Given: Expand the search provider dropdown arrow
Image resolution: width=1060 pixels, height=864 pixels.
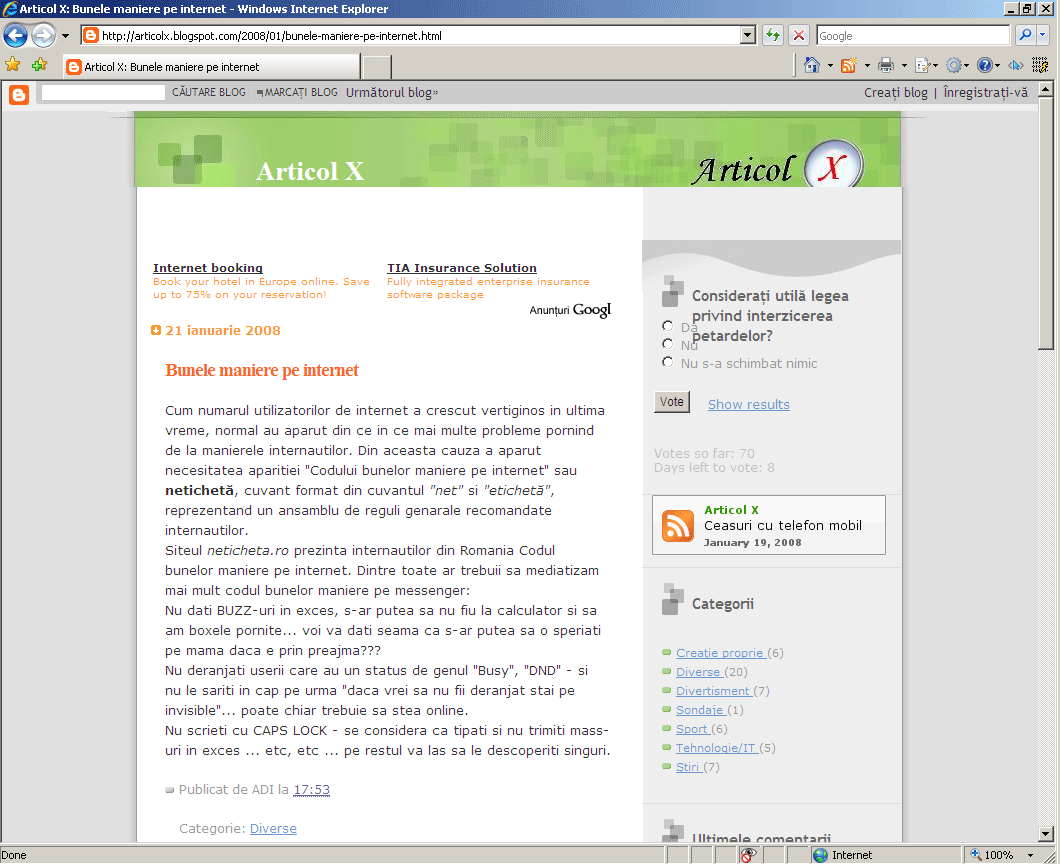Looking at the screenshot, I should coord(1045,36).
